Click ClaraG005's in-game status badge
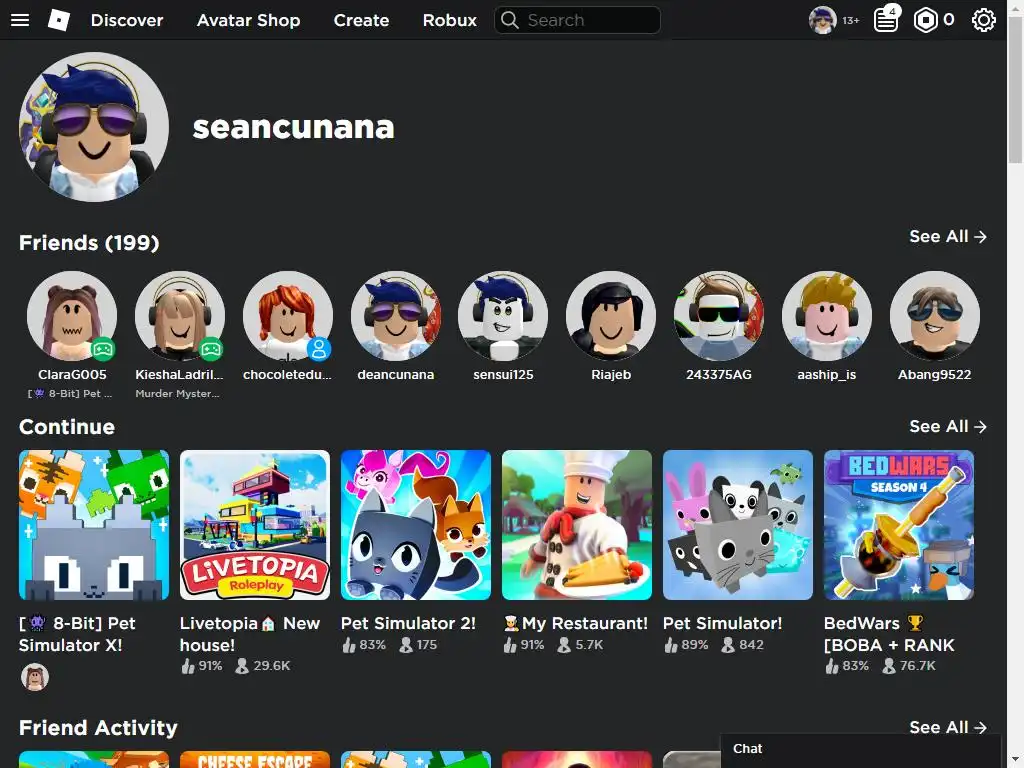This screenshot has height=768, width=1024. 103,349
